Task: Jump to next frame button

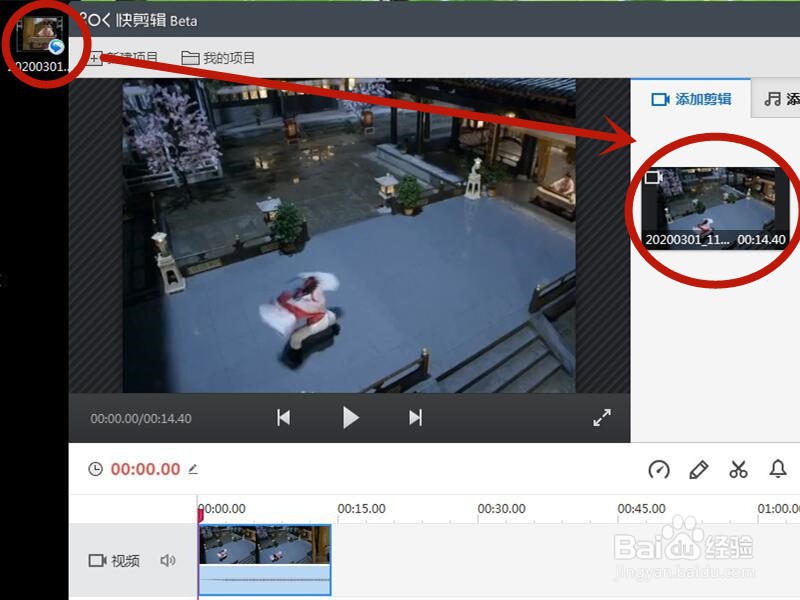Action: (x=415, y=418)
